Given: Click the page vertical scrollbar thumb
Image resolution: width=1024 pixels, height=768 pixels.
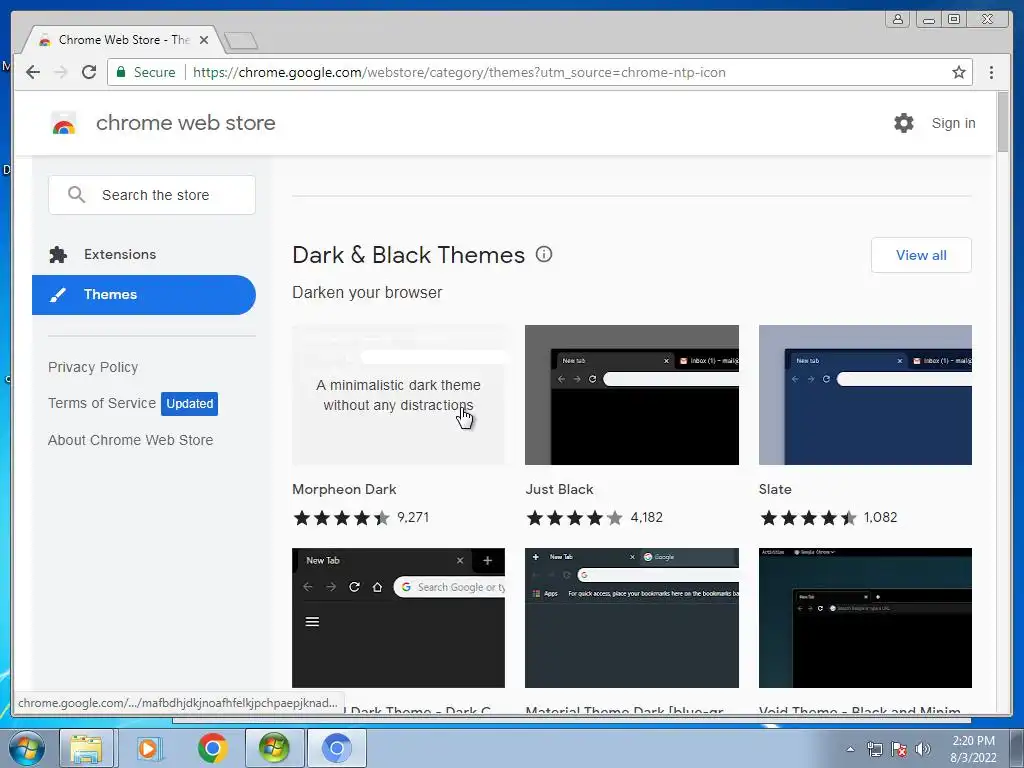Looking at the screenshot, I should click(1003, 122).
